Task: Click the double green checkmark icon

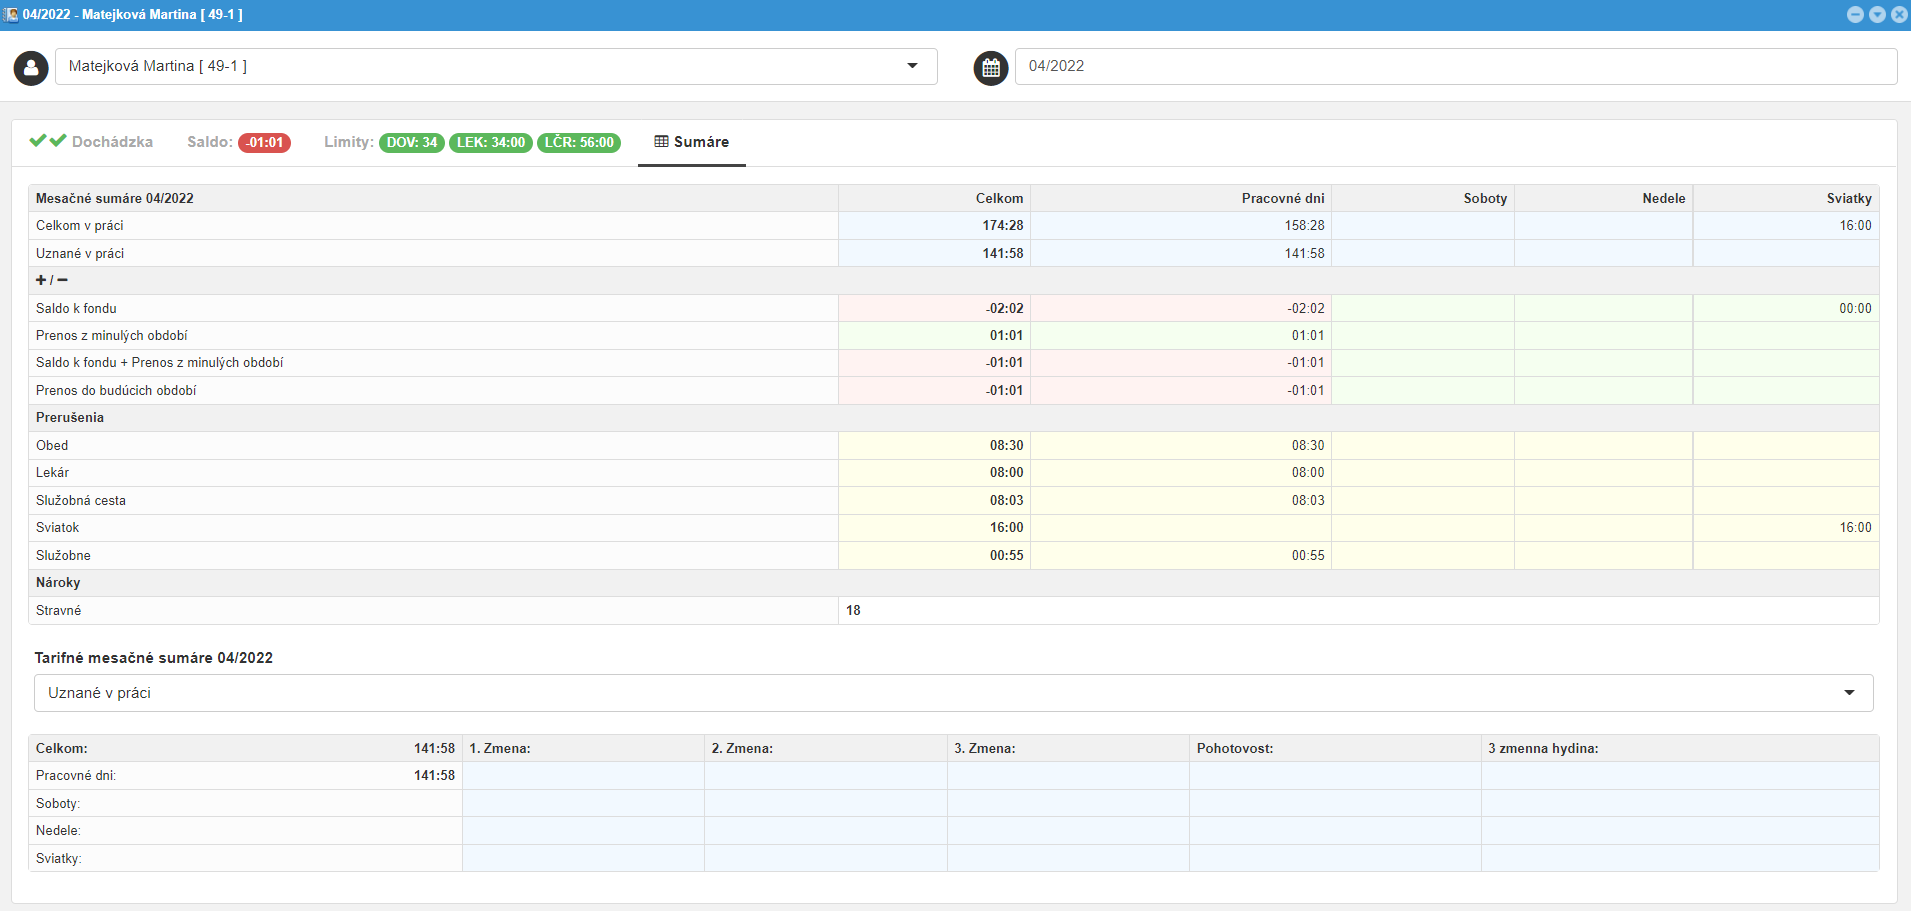Action: point(47,141)
